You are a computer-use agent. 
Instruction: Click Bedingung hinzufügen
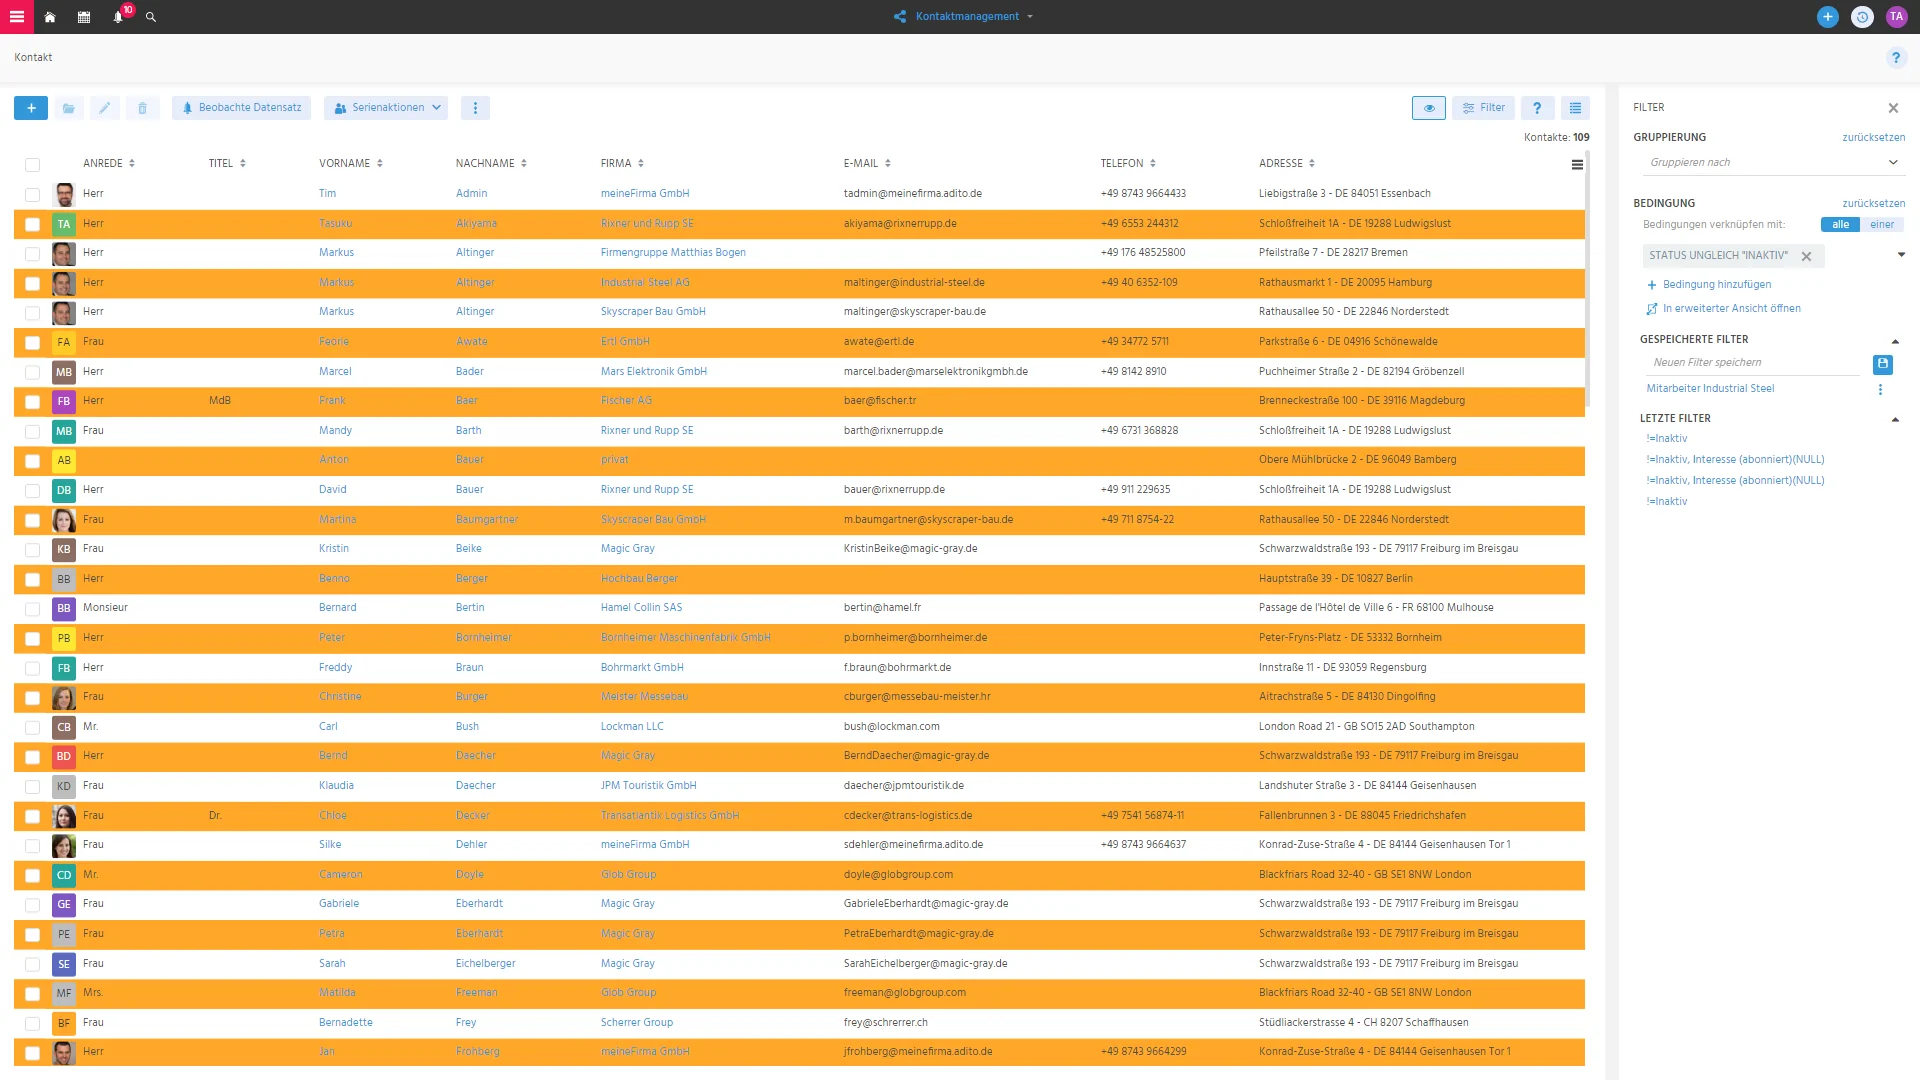[x=1708, y=285]
